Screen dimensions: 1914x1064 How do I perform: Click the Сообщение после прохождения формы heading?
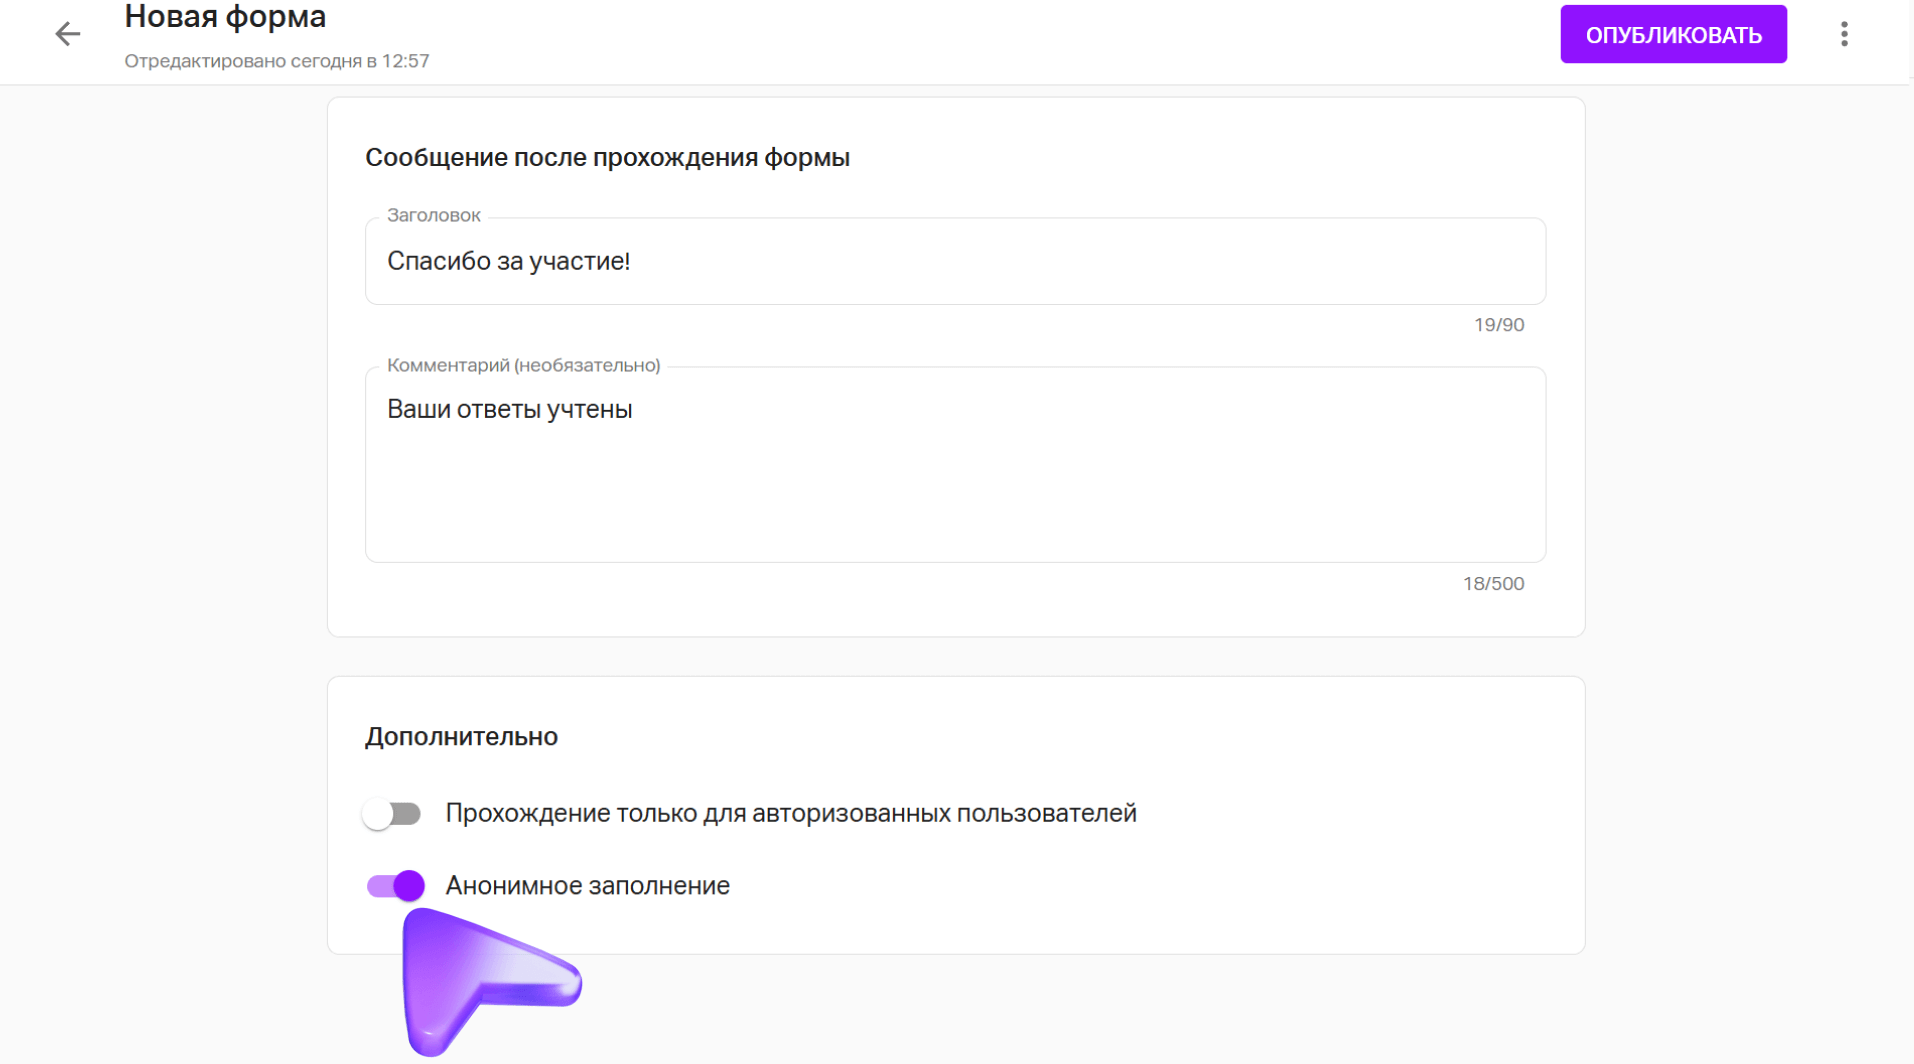607,158
